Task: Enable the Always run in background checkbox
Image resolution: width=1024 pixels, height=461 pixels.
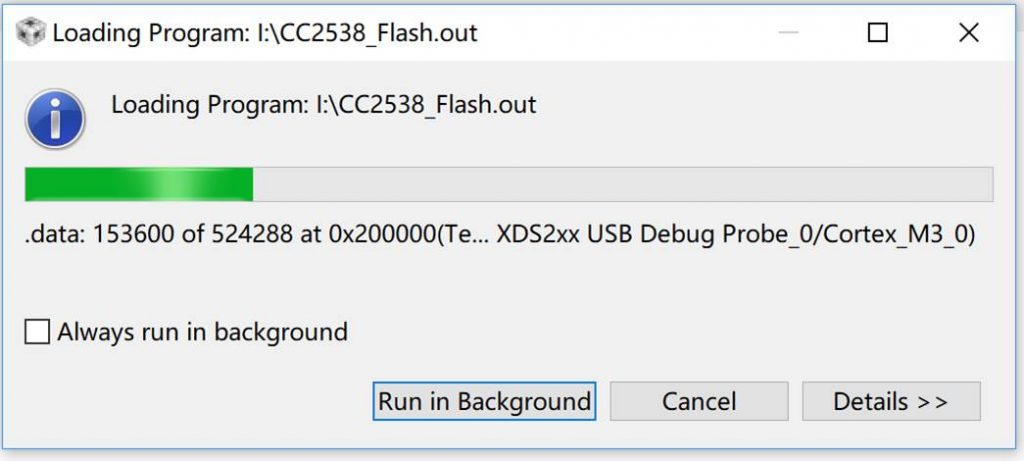Action: pyautogui.click(x=37, y=332)
